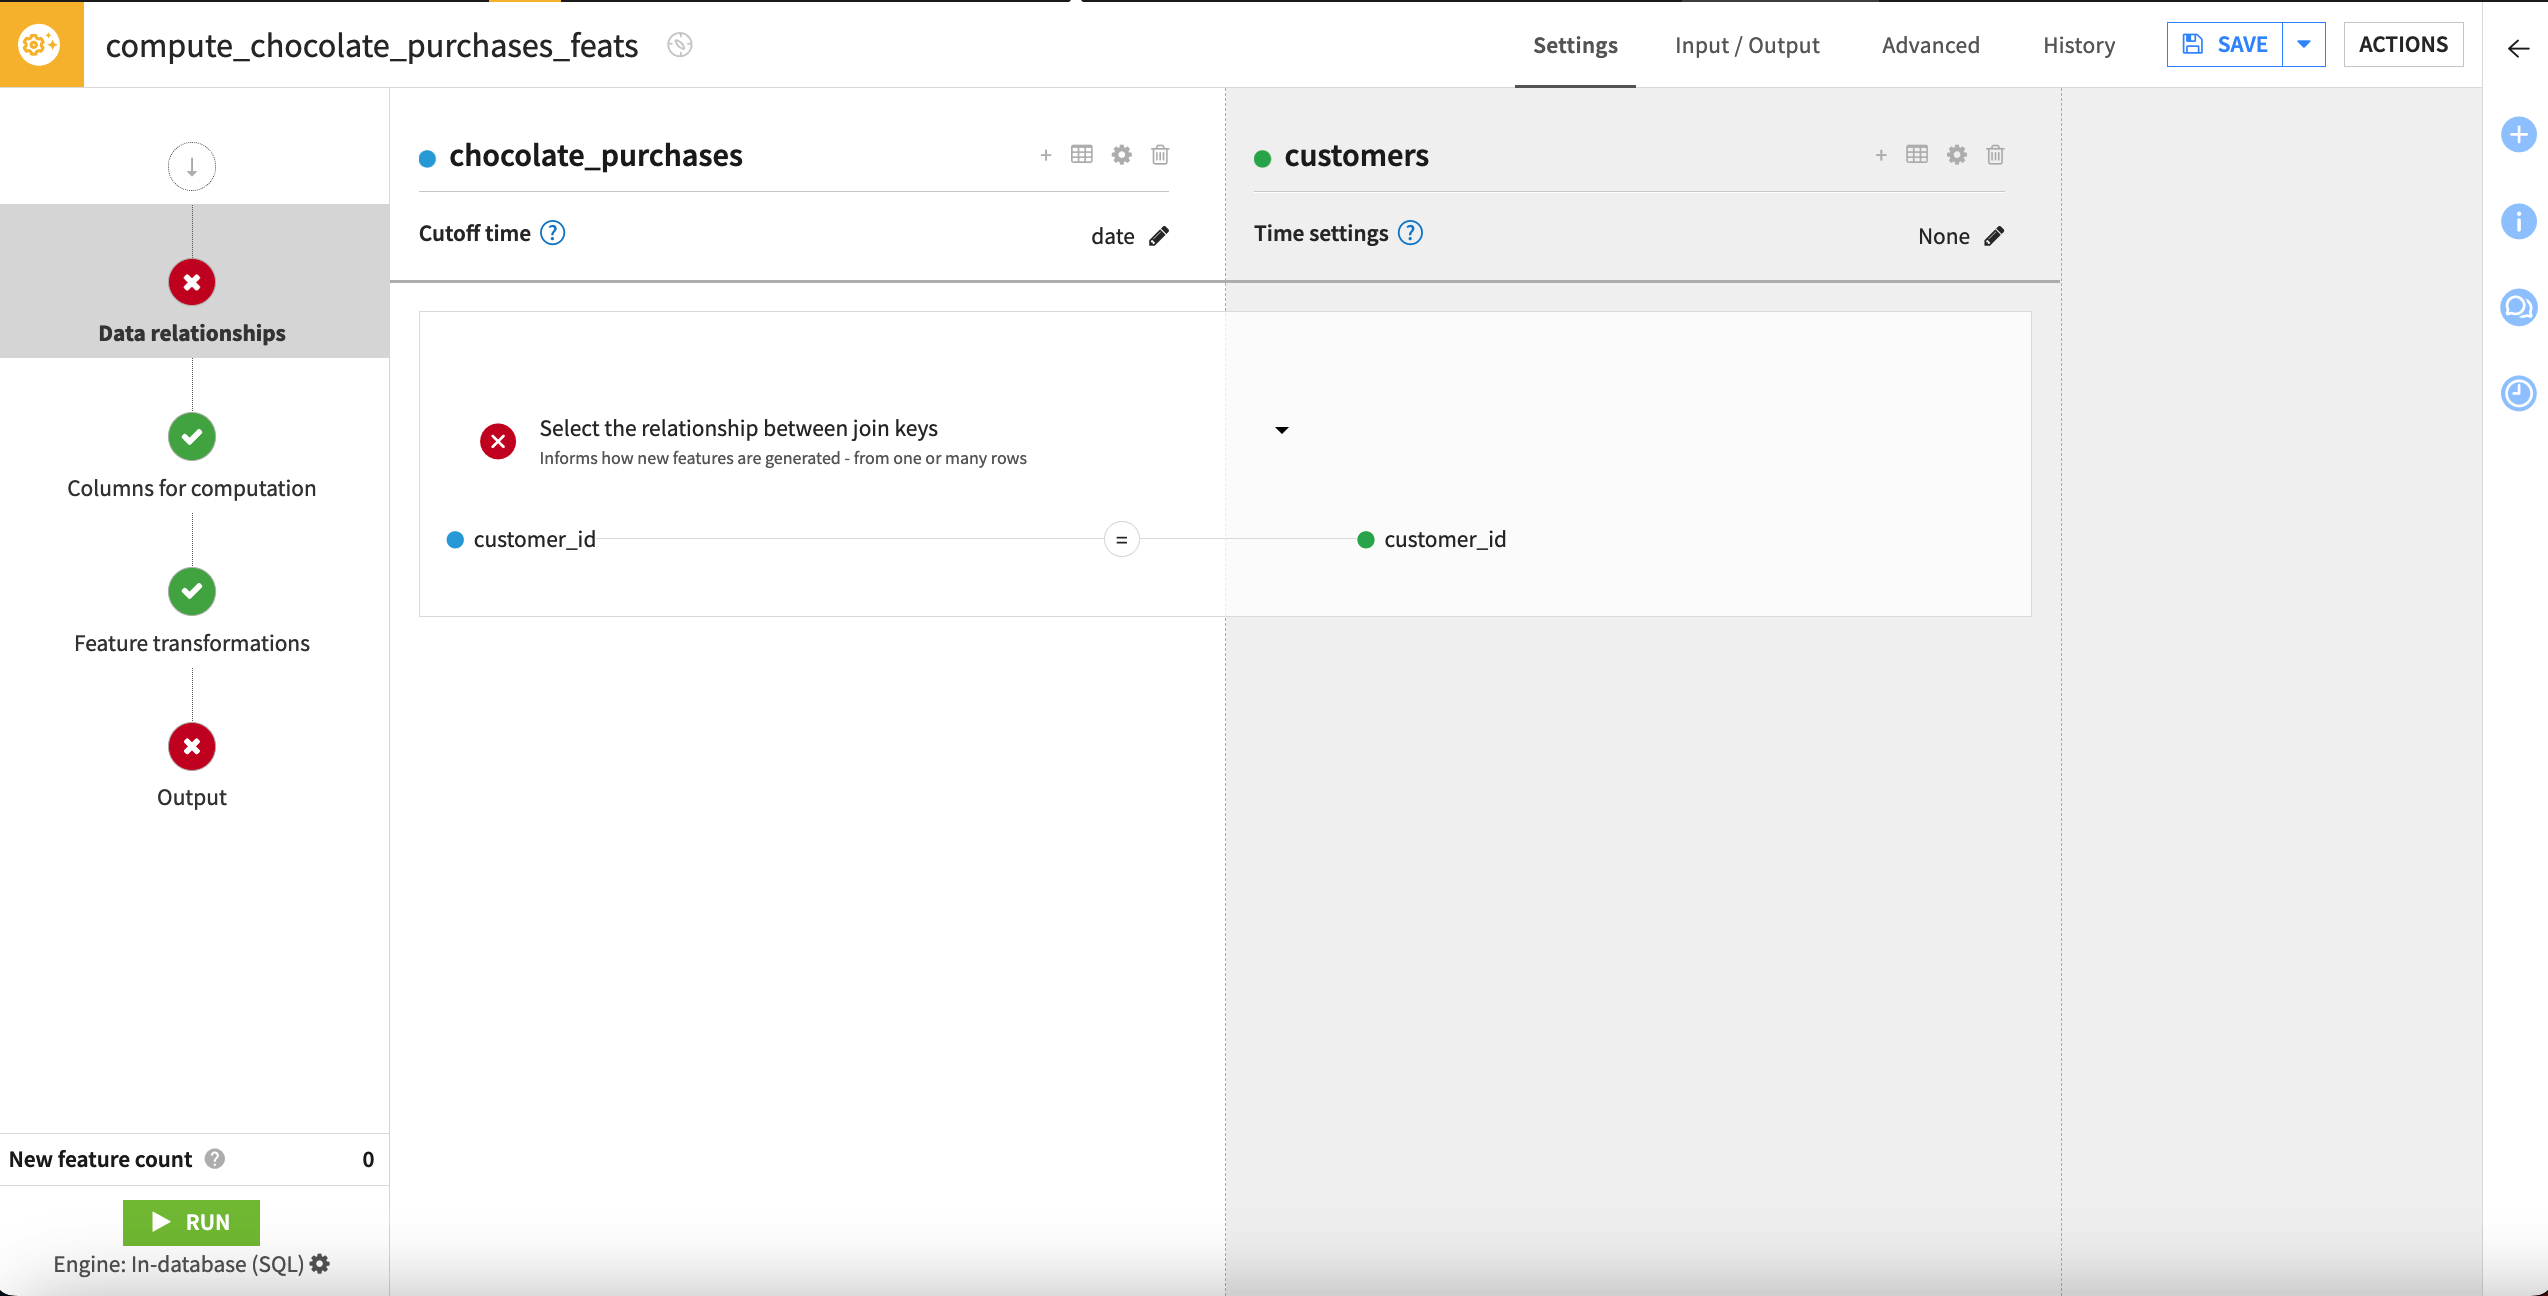Open the history clock icon in the right sidebar
This screenshot has width=2548, height=1296.
pyautogui.click(x=2518, y=393)
